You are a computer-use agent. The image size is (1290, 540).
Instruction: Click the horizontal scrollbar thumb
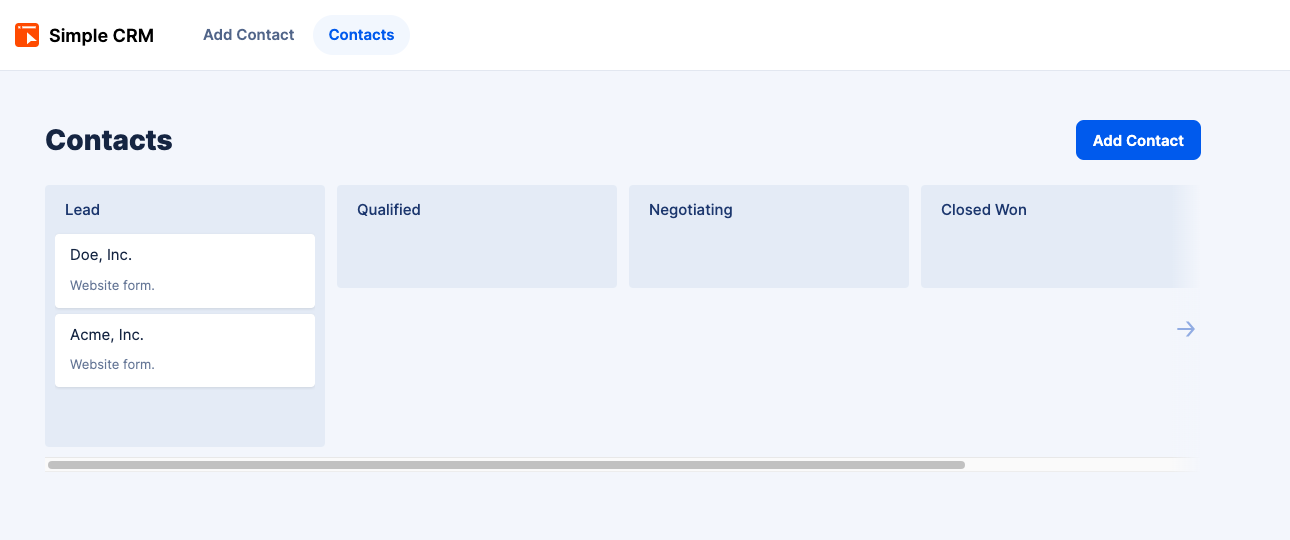pyautogui.click(x=506, y=465)
